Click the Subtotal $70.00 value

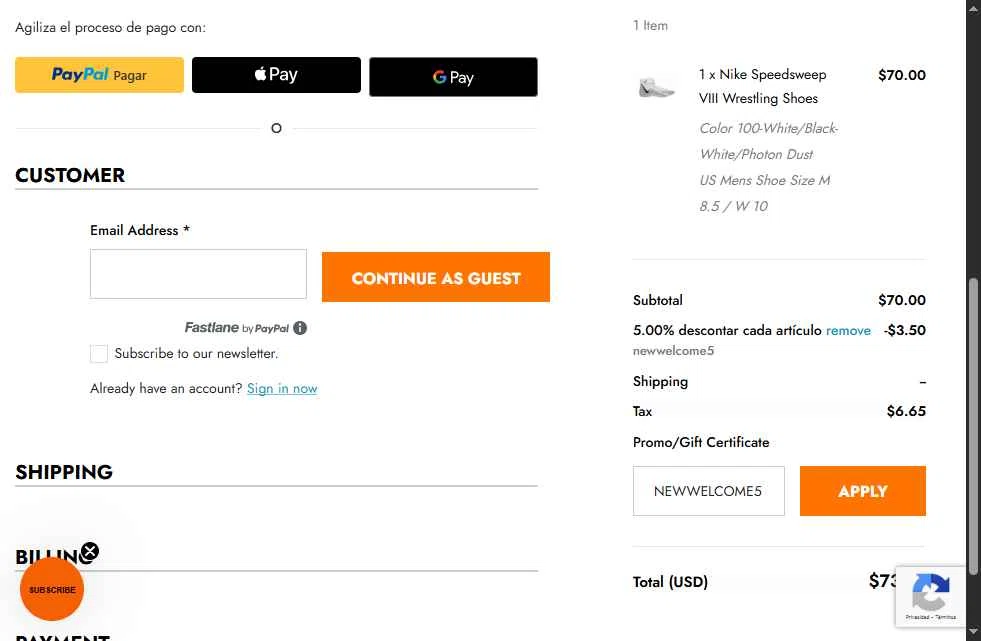[902, 300]
